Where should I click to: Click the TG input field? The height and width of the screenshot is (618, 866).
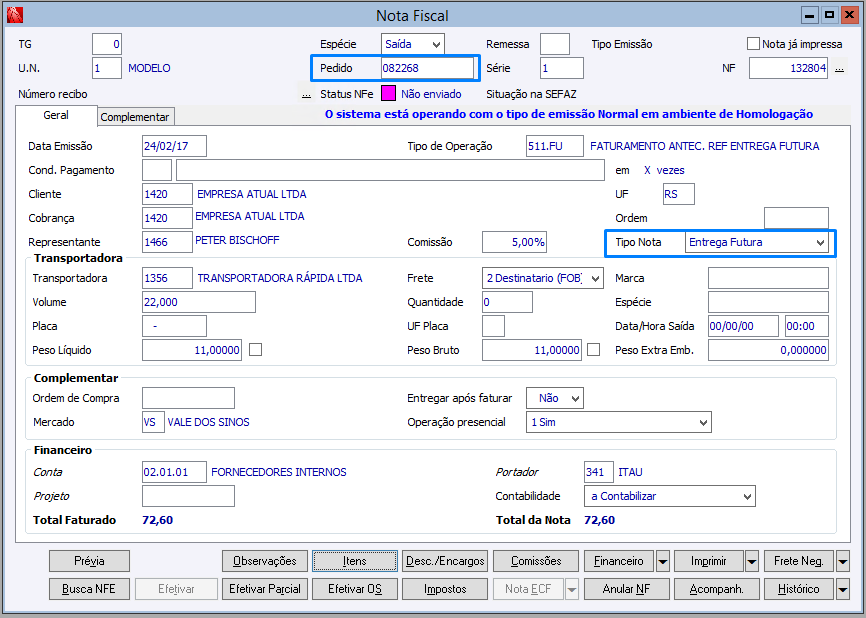tap(107, 44)
